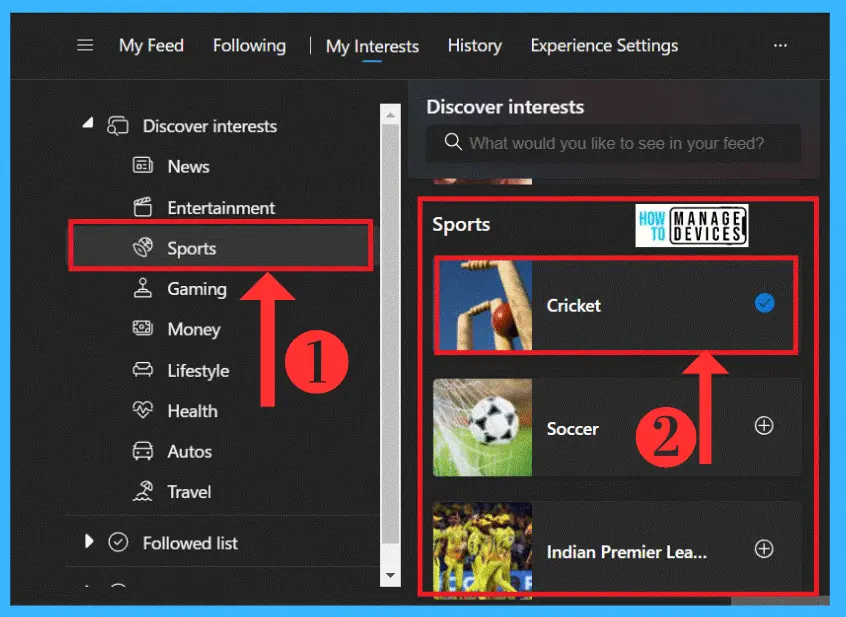Switch to My Feed tab
This screenshot has height=617, width=846.
pos(151,45)
